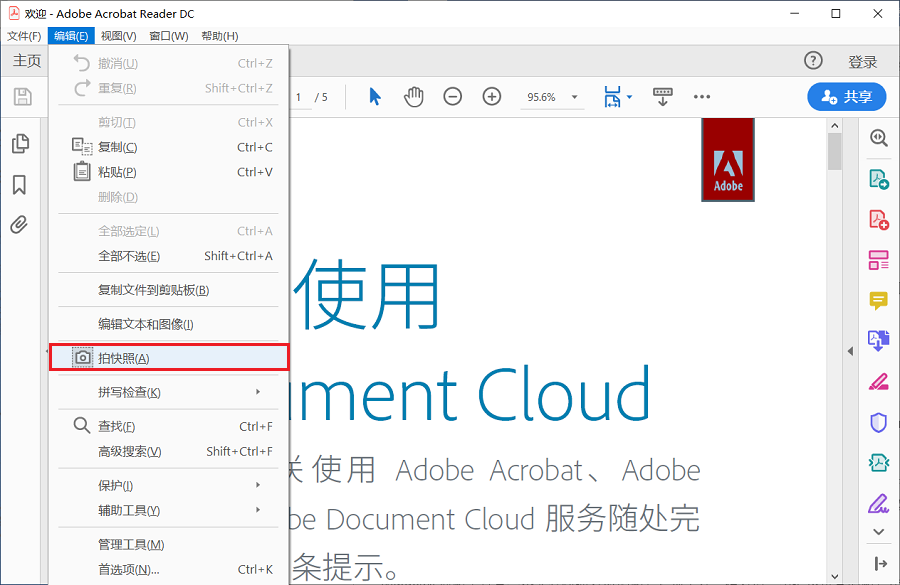Open the fit page width tool
The image size is (900, 585).
(612, 97)
